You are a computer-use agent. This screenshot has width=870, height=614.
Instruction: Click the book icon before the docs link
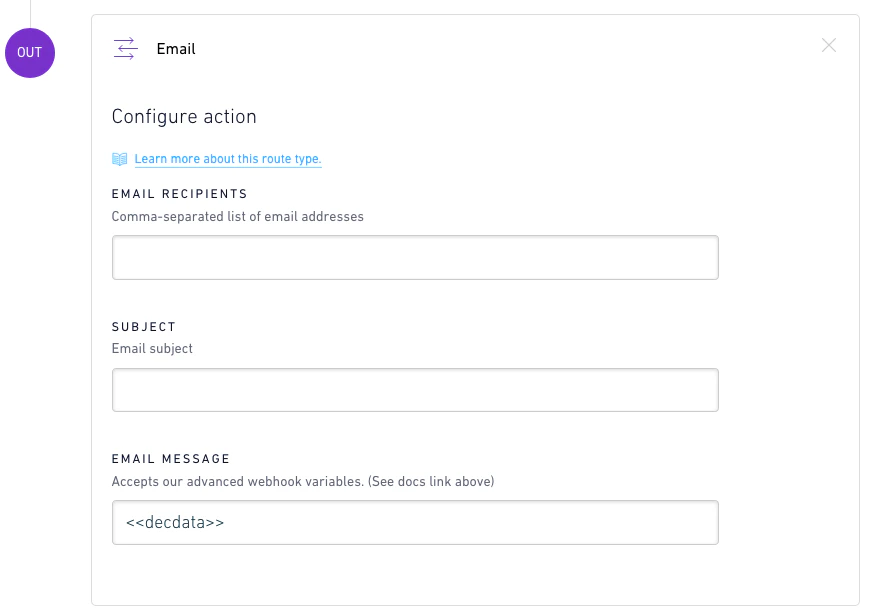(x=119, y=158)
